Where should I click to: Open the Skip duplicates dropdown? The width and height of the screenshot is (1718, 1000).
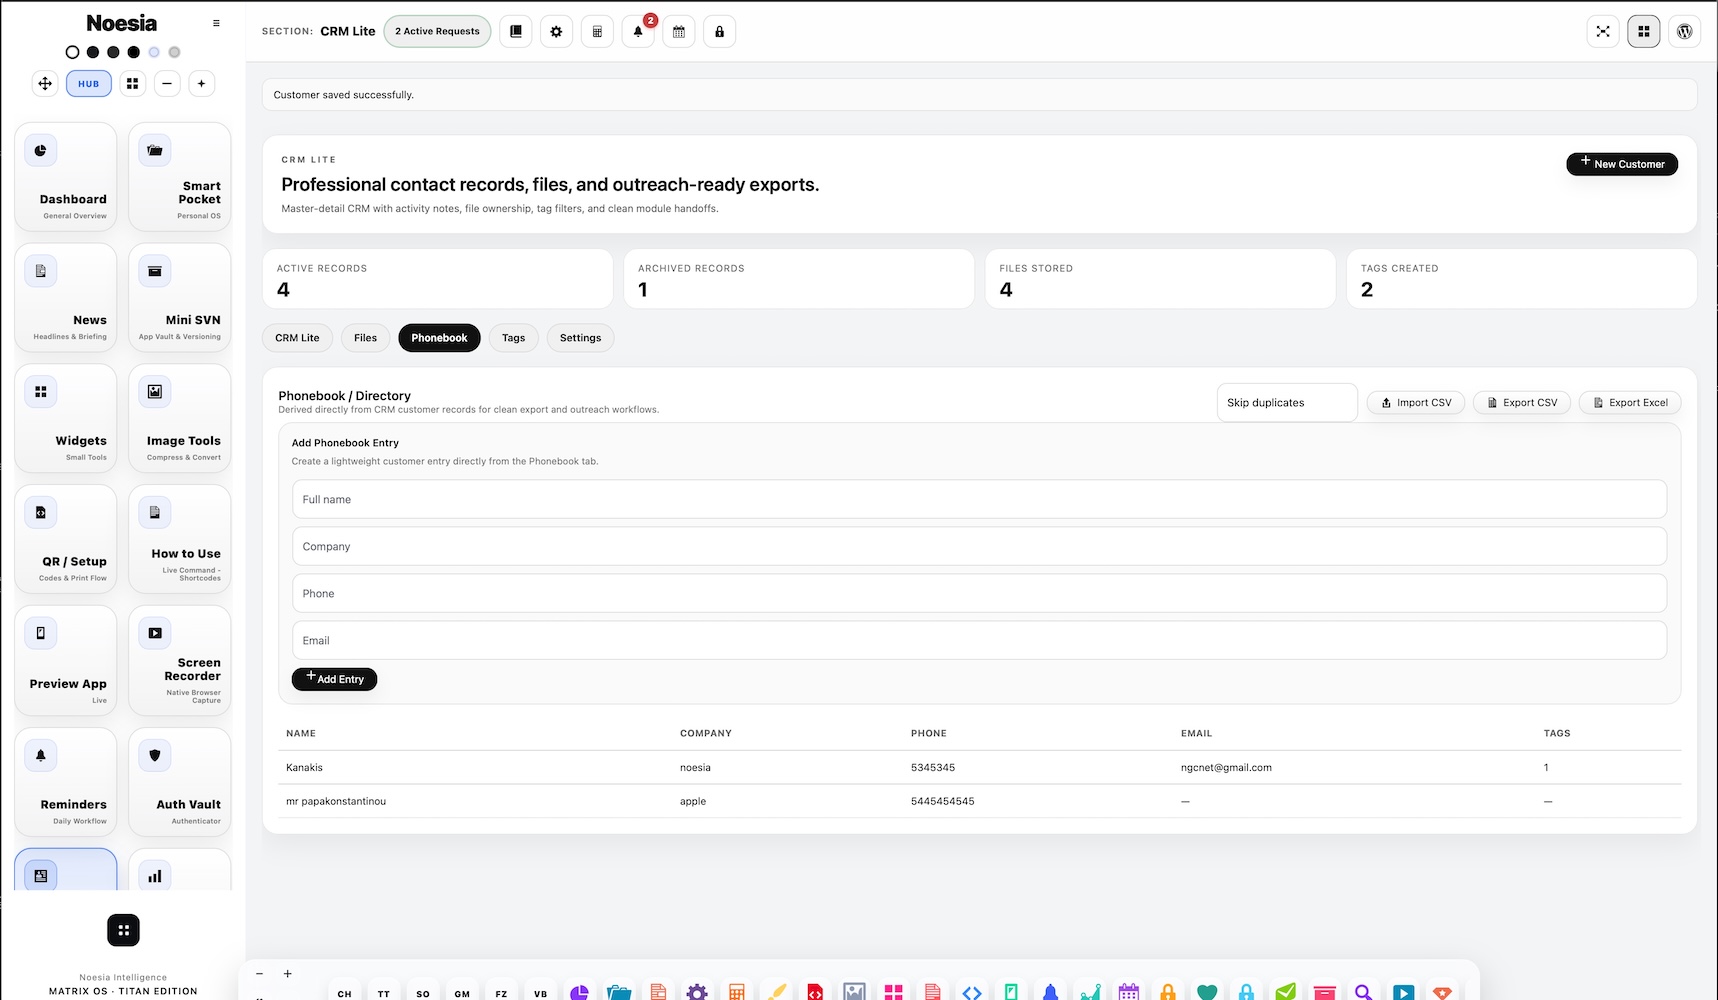click(x=1287, y=403)
